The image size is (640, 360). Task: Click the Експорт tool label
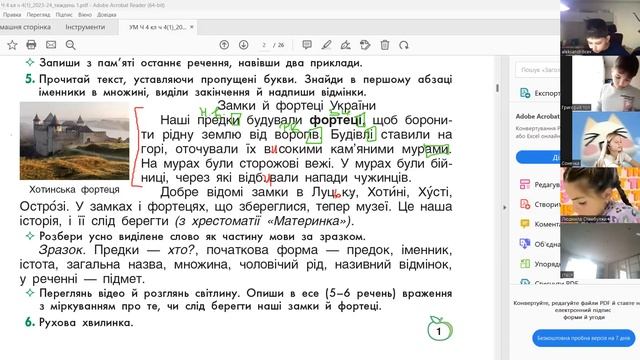click(x=547, y=93)
